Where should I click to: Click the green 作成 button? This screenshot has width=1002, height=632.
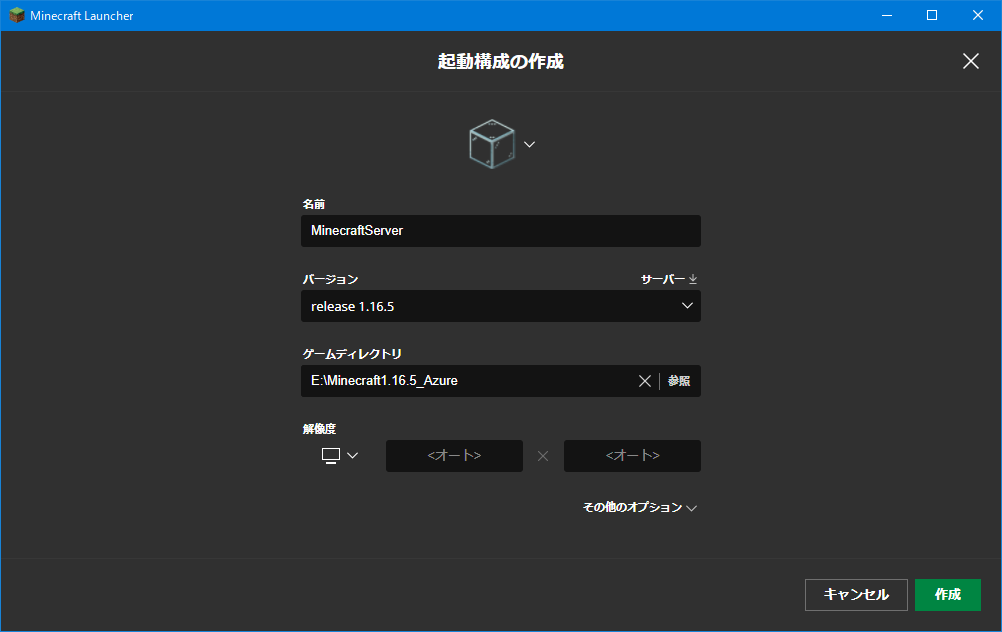click(948, 595)
